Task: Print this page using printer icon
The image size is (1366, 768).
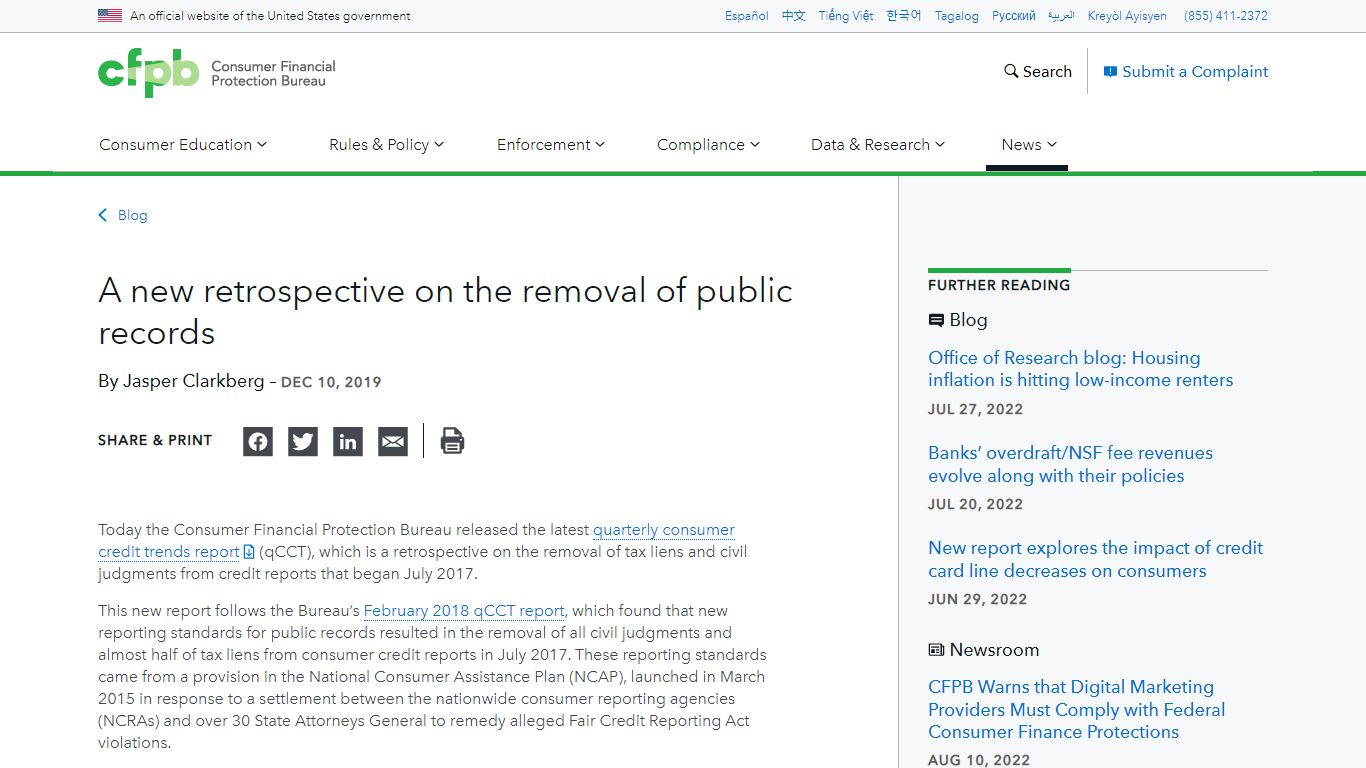Action: (x=452, y=441)
